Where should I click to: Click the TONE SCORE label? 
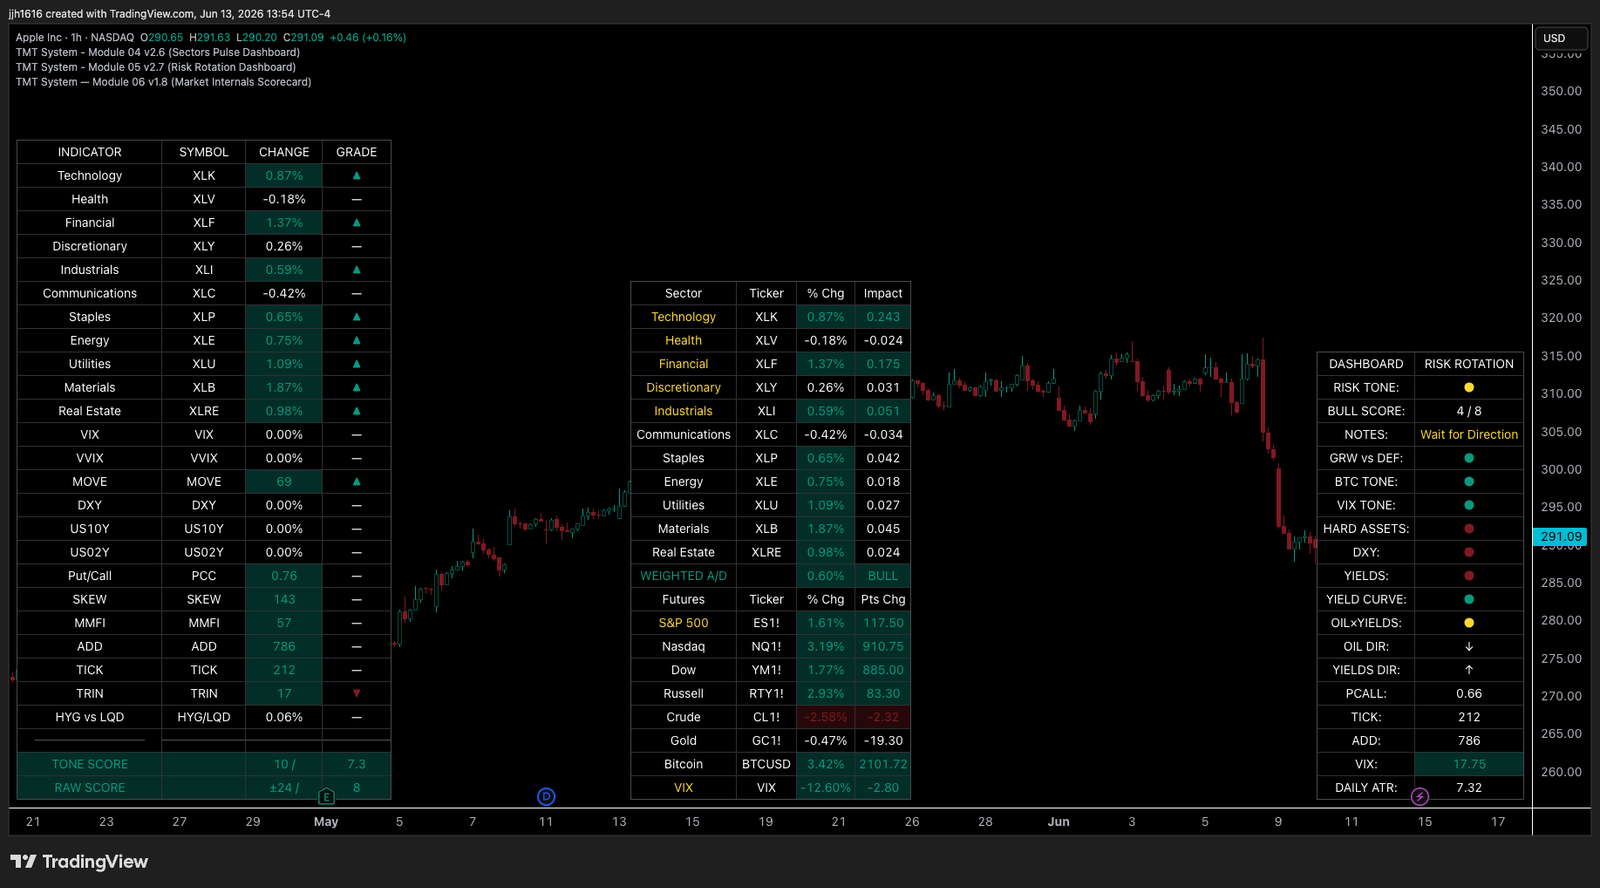(90, 765)
